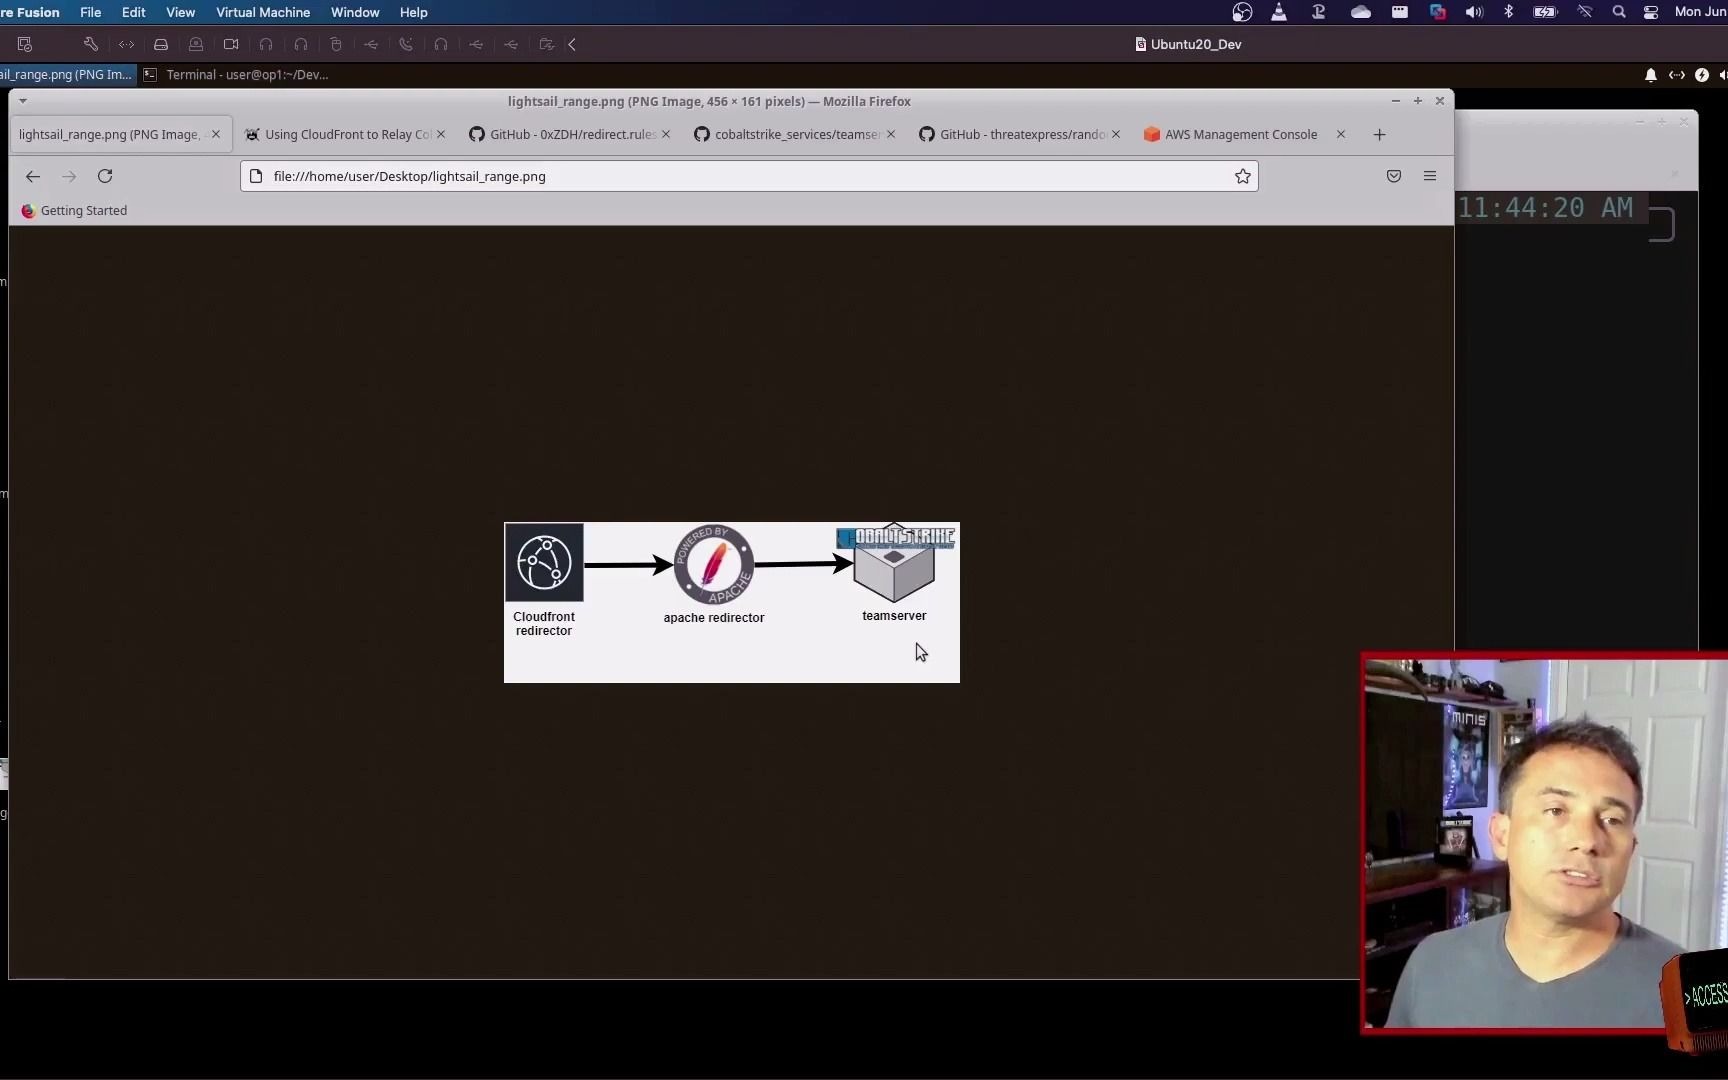This screenshot has height=1080, width=1728.
Task: Open the Edit menu
Action: point(133,12)
